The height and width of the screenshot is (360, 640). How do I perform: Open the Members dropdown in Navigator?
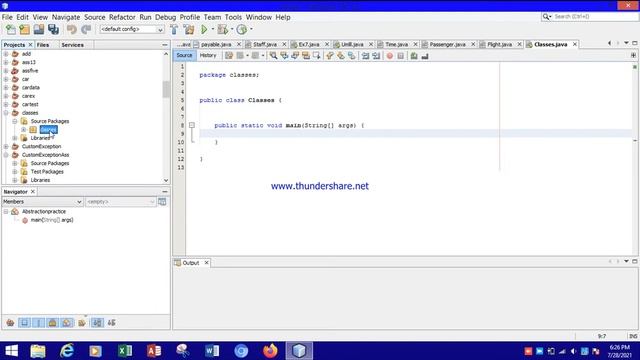(x=42, y=202)
